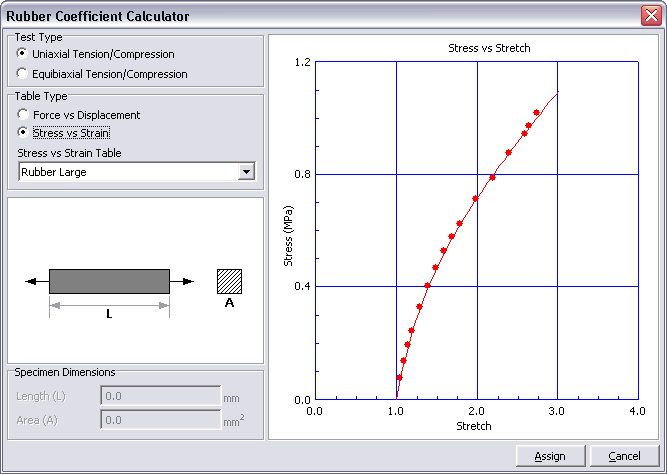The image size is (667, 474).
Task: Click the hatched cross-section square icon
Action: click(x=230, y=281)
